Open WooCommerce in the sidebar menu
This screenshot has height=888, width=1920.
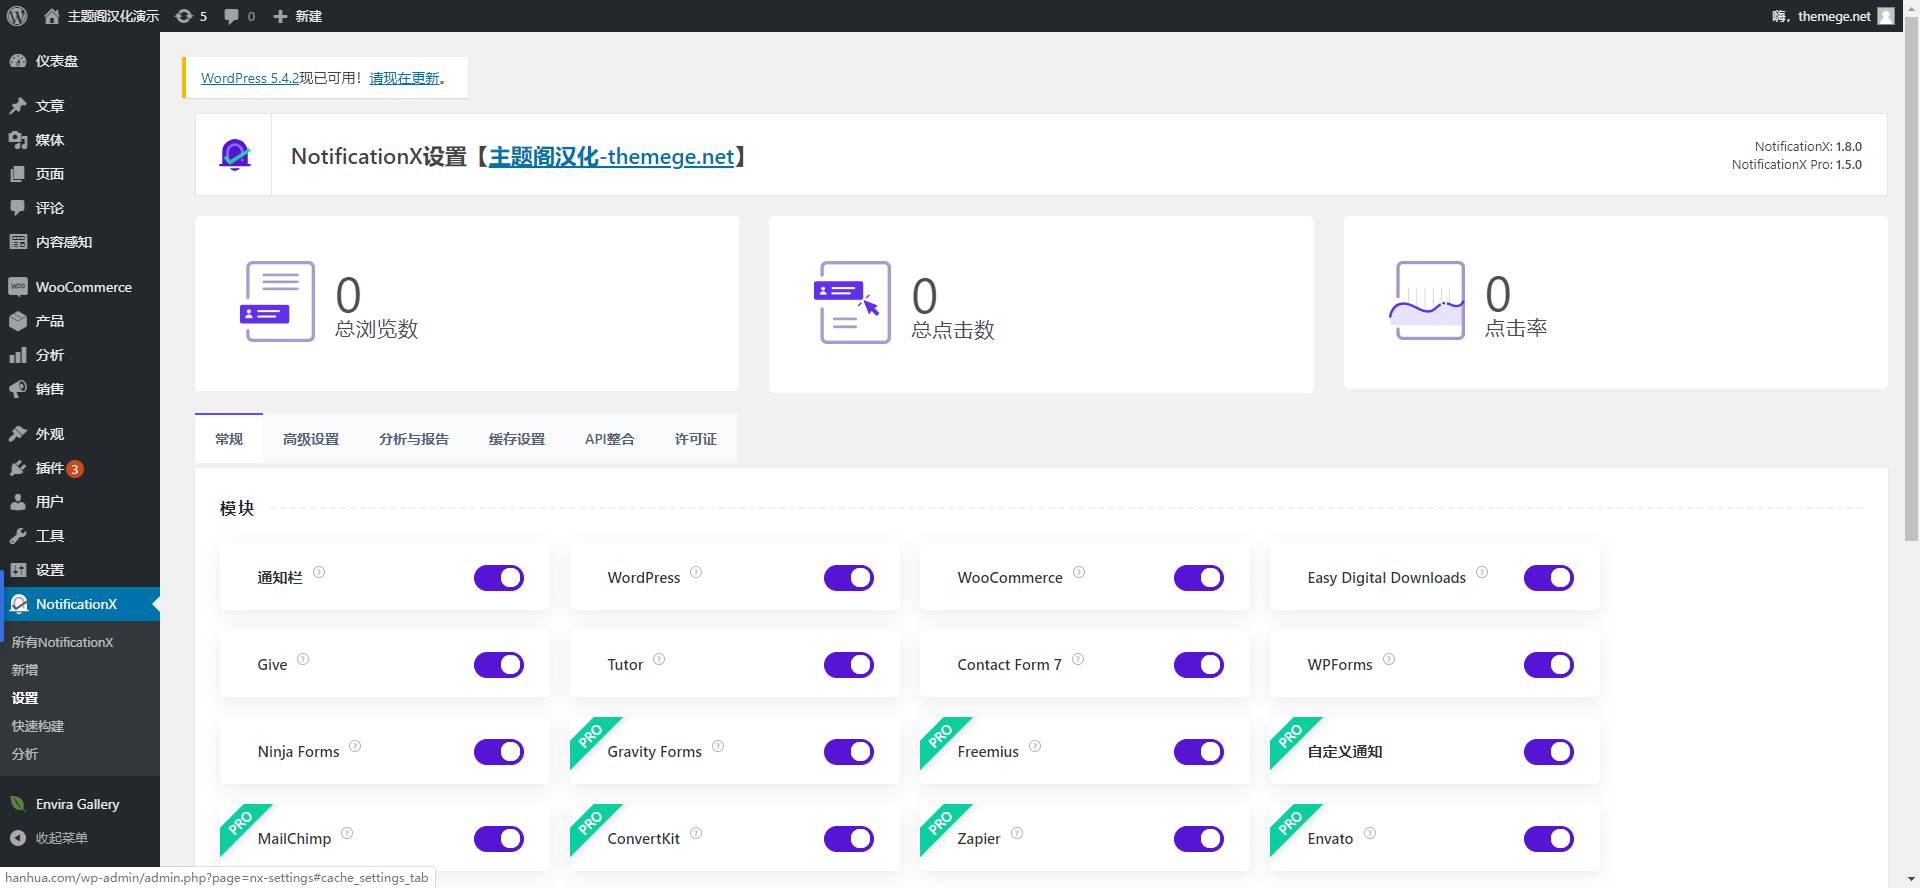(x=80, y=287)
